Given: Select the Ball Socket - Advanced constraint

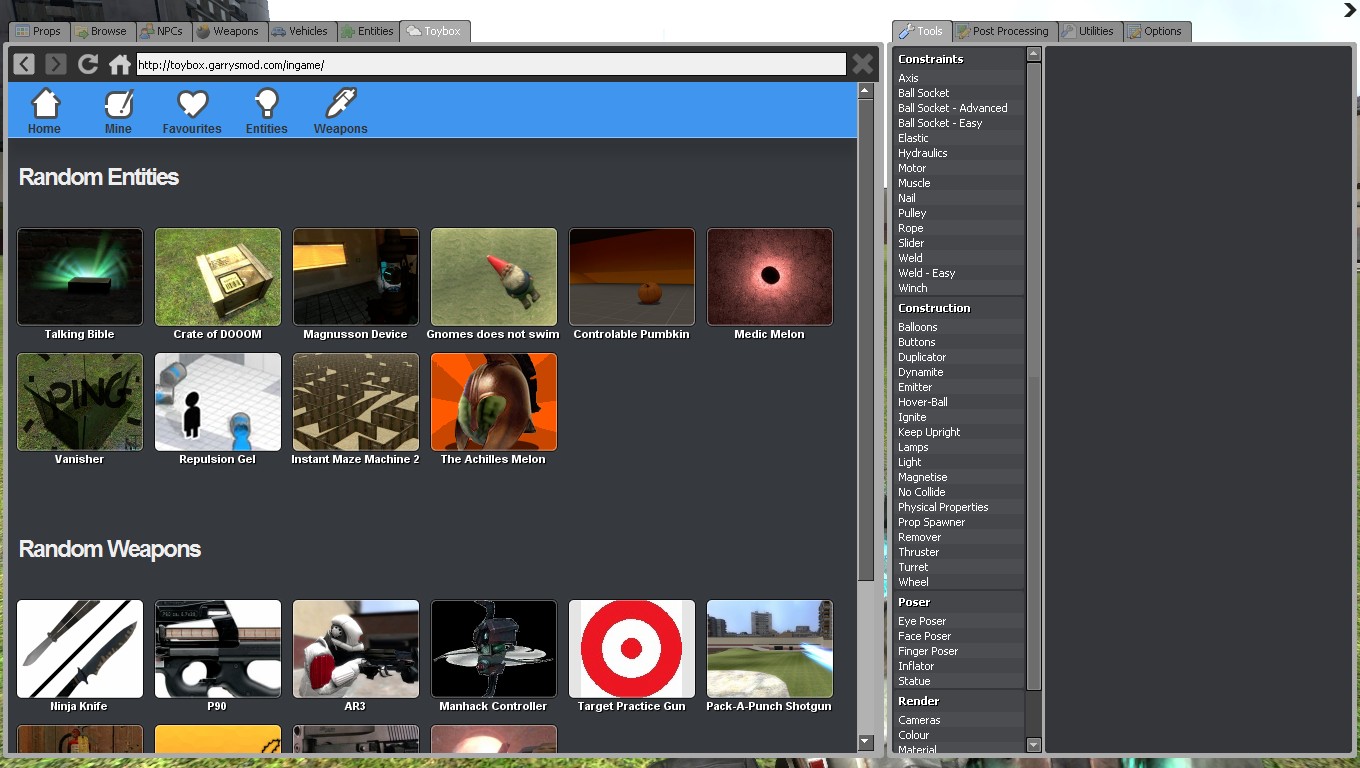Looking at the screenshot, I should tap(952, 108).
